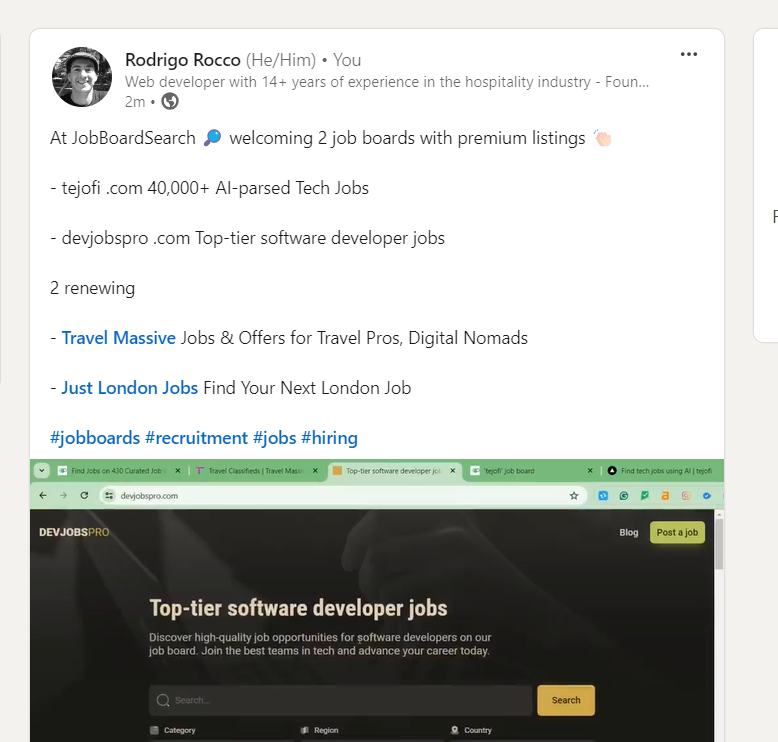
Task: Open the #jobboards hashtag
Action: click(95, 438)
